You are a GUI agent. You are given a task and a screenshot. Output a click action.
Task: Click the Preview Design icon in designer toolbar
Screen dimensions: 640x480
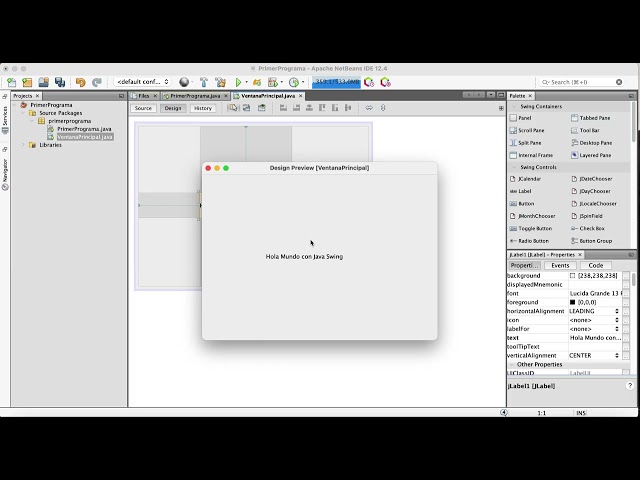click(x=262, y=108)
